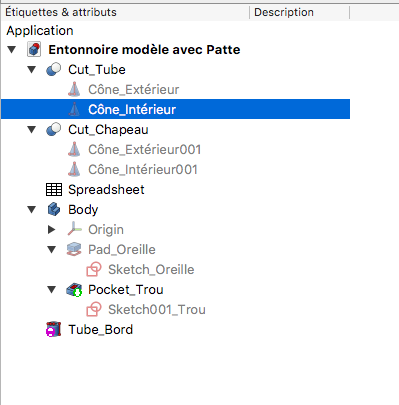This screenshot has width=399, height=405.
Task: Click the Spreadsheet grid icon
Action: point(54,190)
